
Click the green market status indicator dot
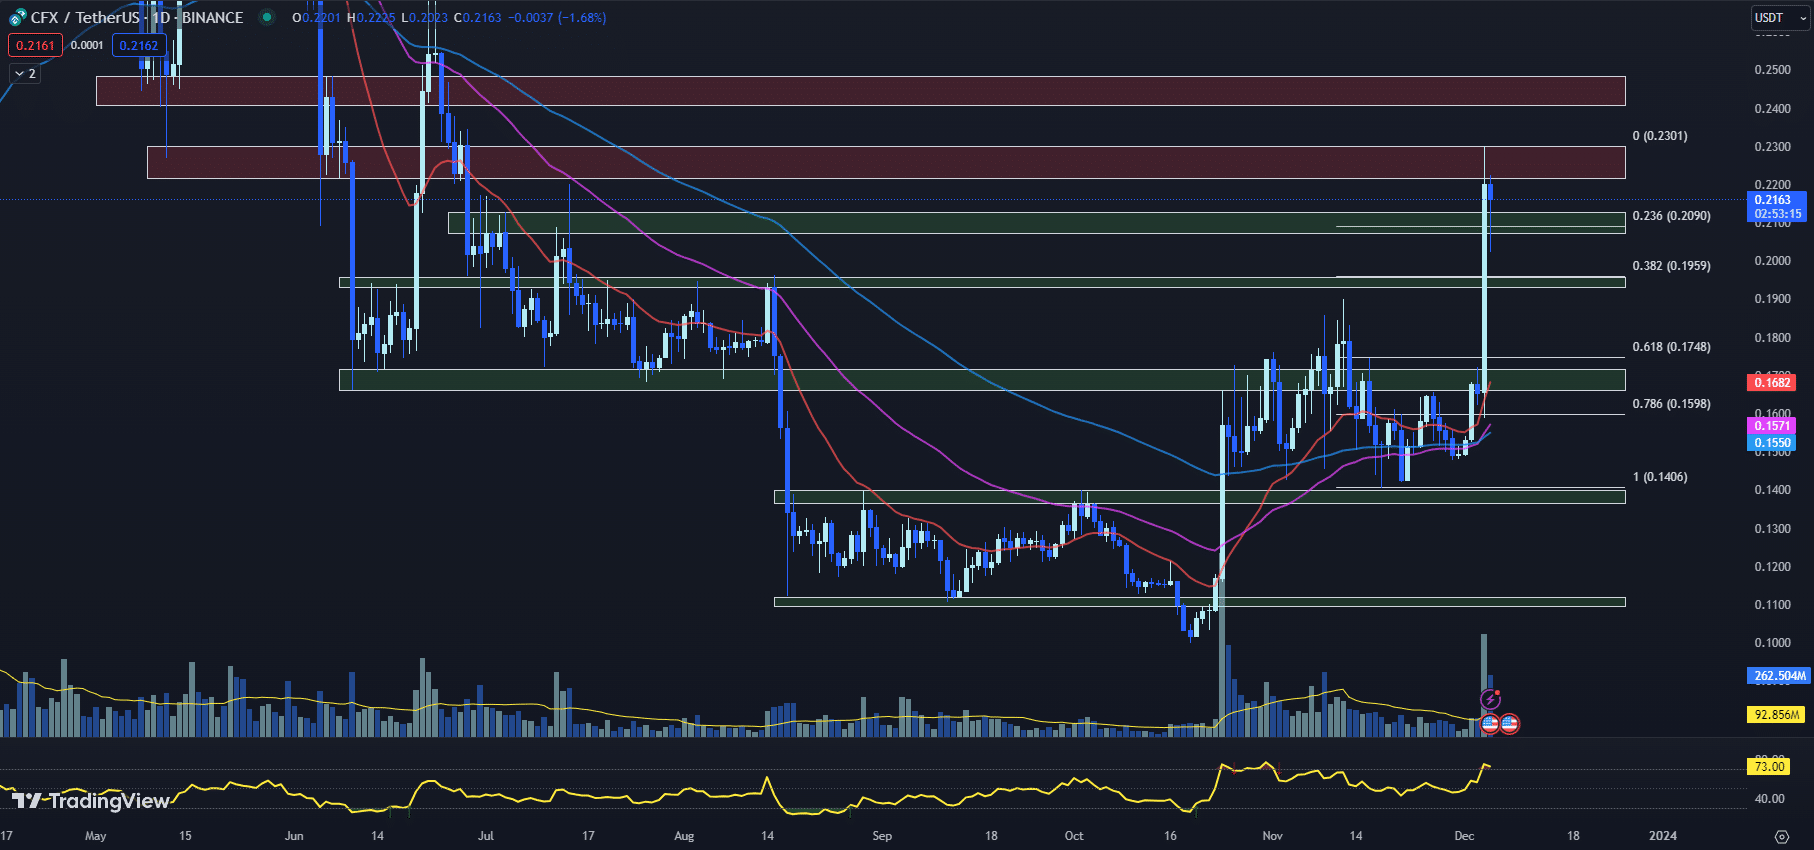click(266, 17)
